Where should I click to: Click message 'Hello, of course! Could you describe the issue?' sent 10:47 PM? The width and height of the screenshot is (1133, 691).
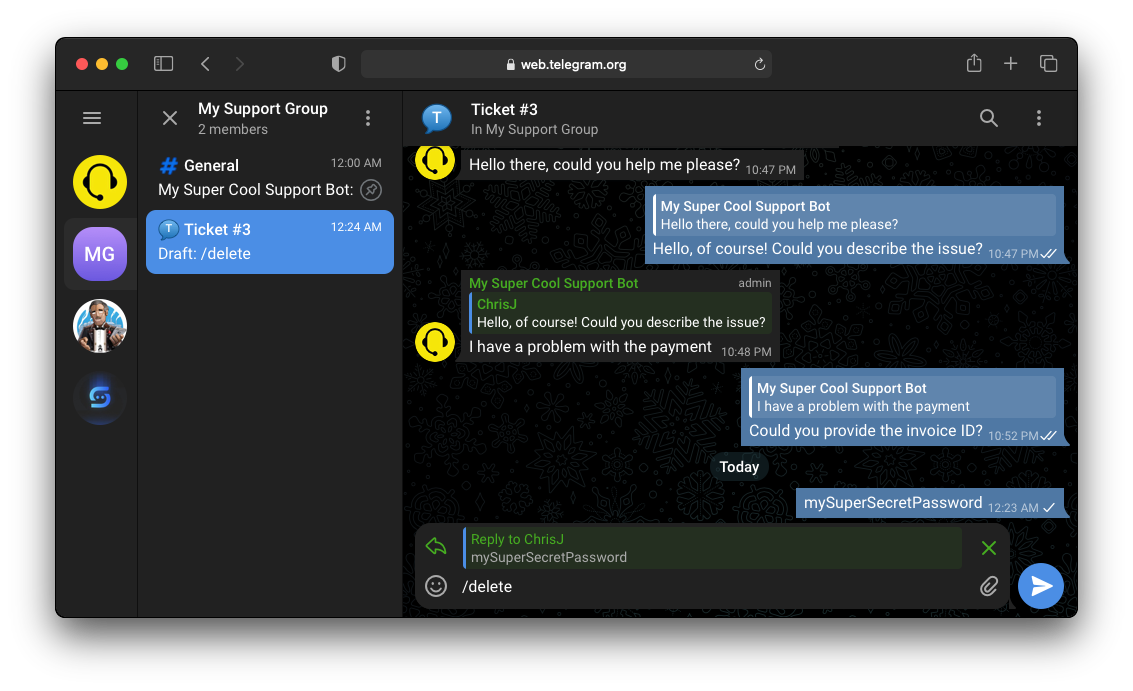click(817, 249)
